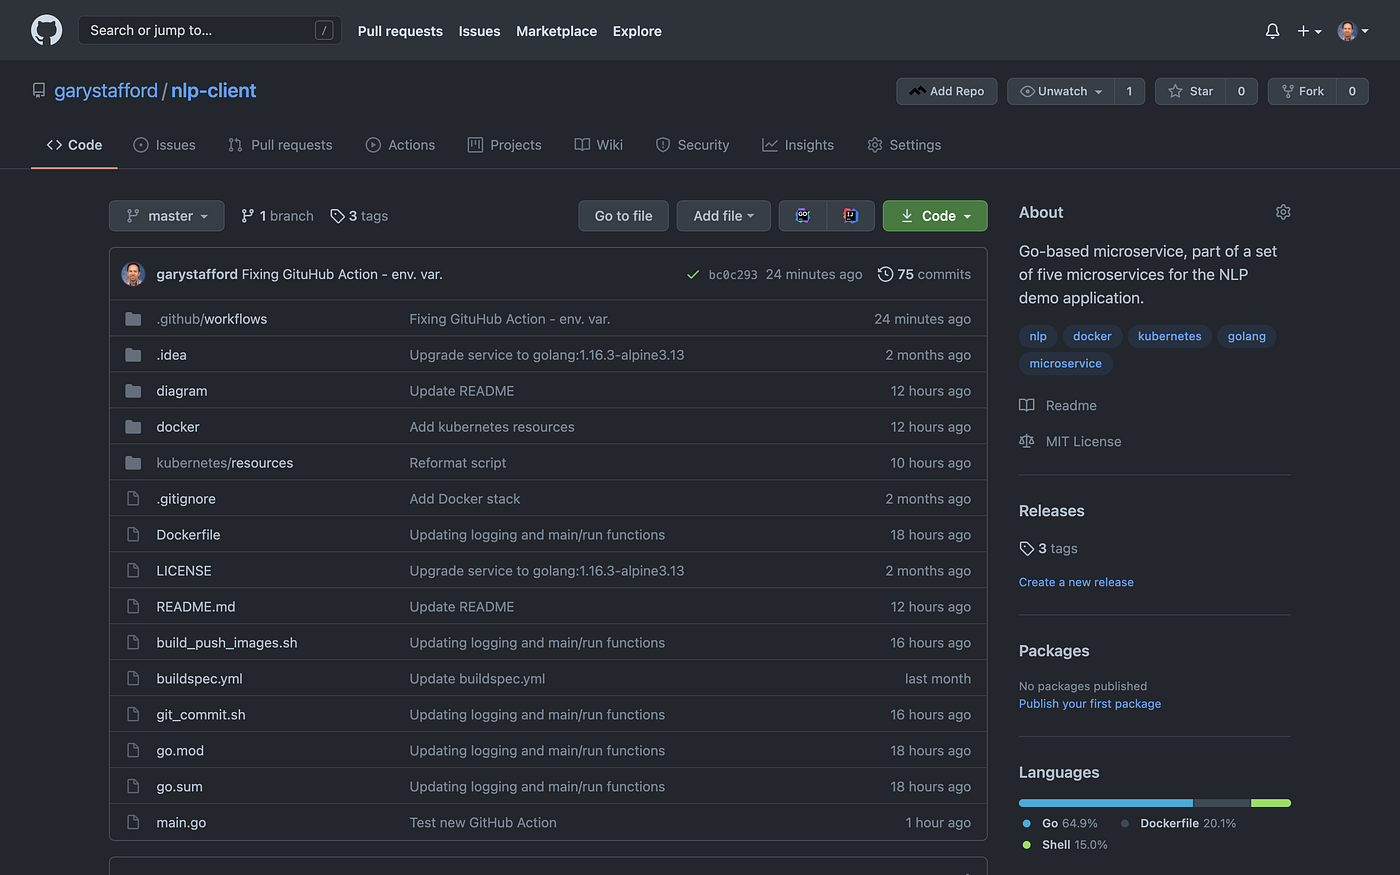Click Publish your first package link
This screenshot has height=875, width=1400.
(x=1090, y=704)
